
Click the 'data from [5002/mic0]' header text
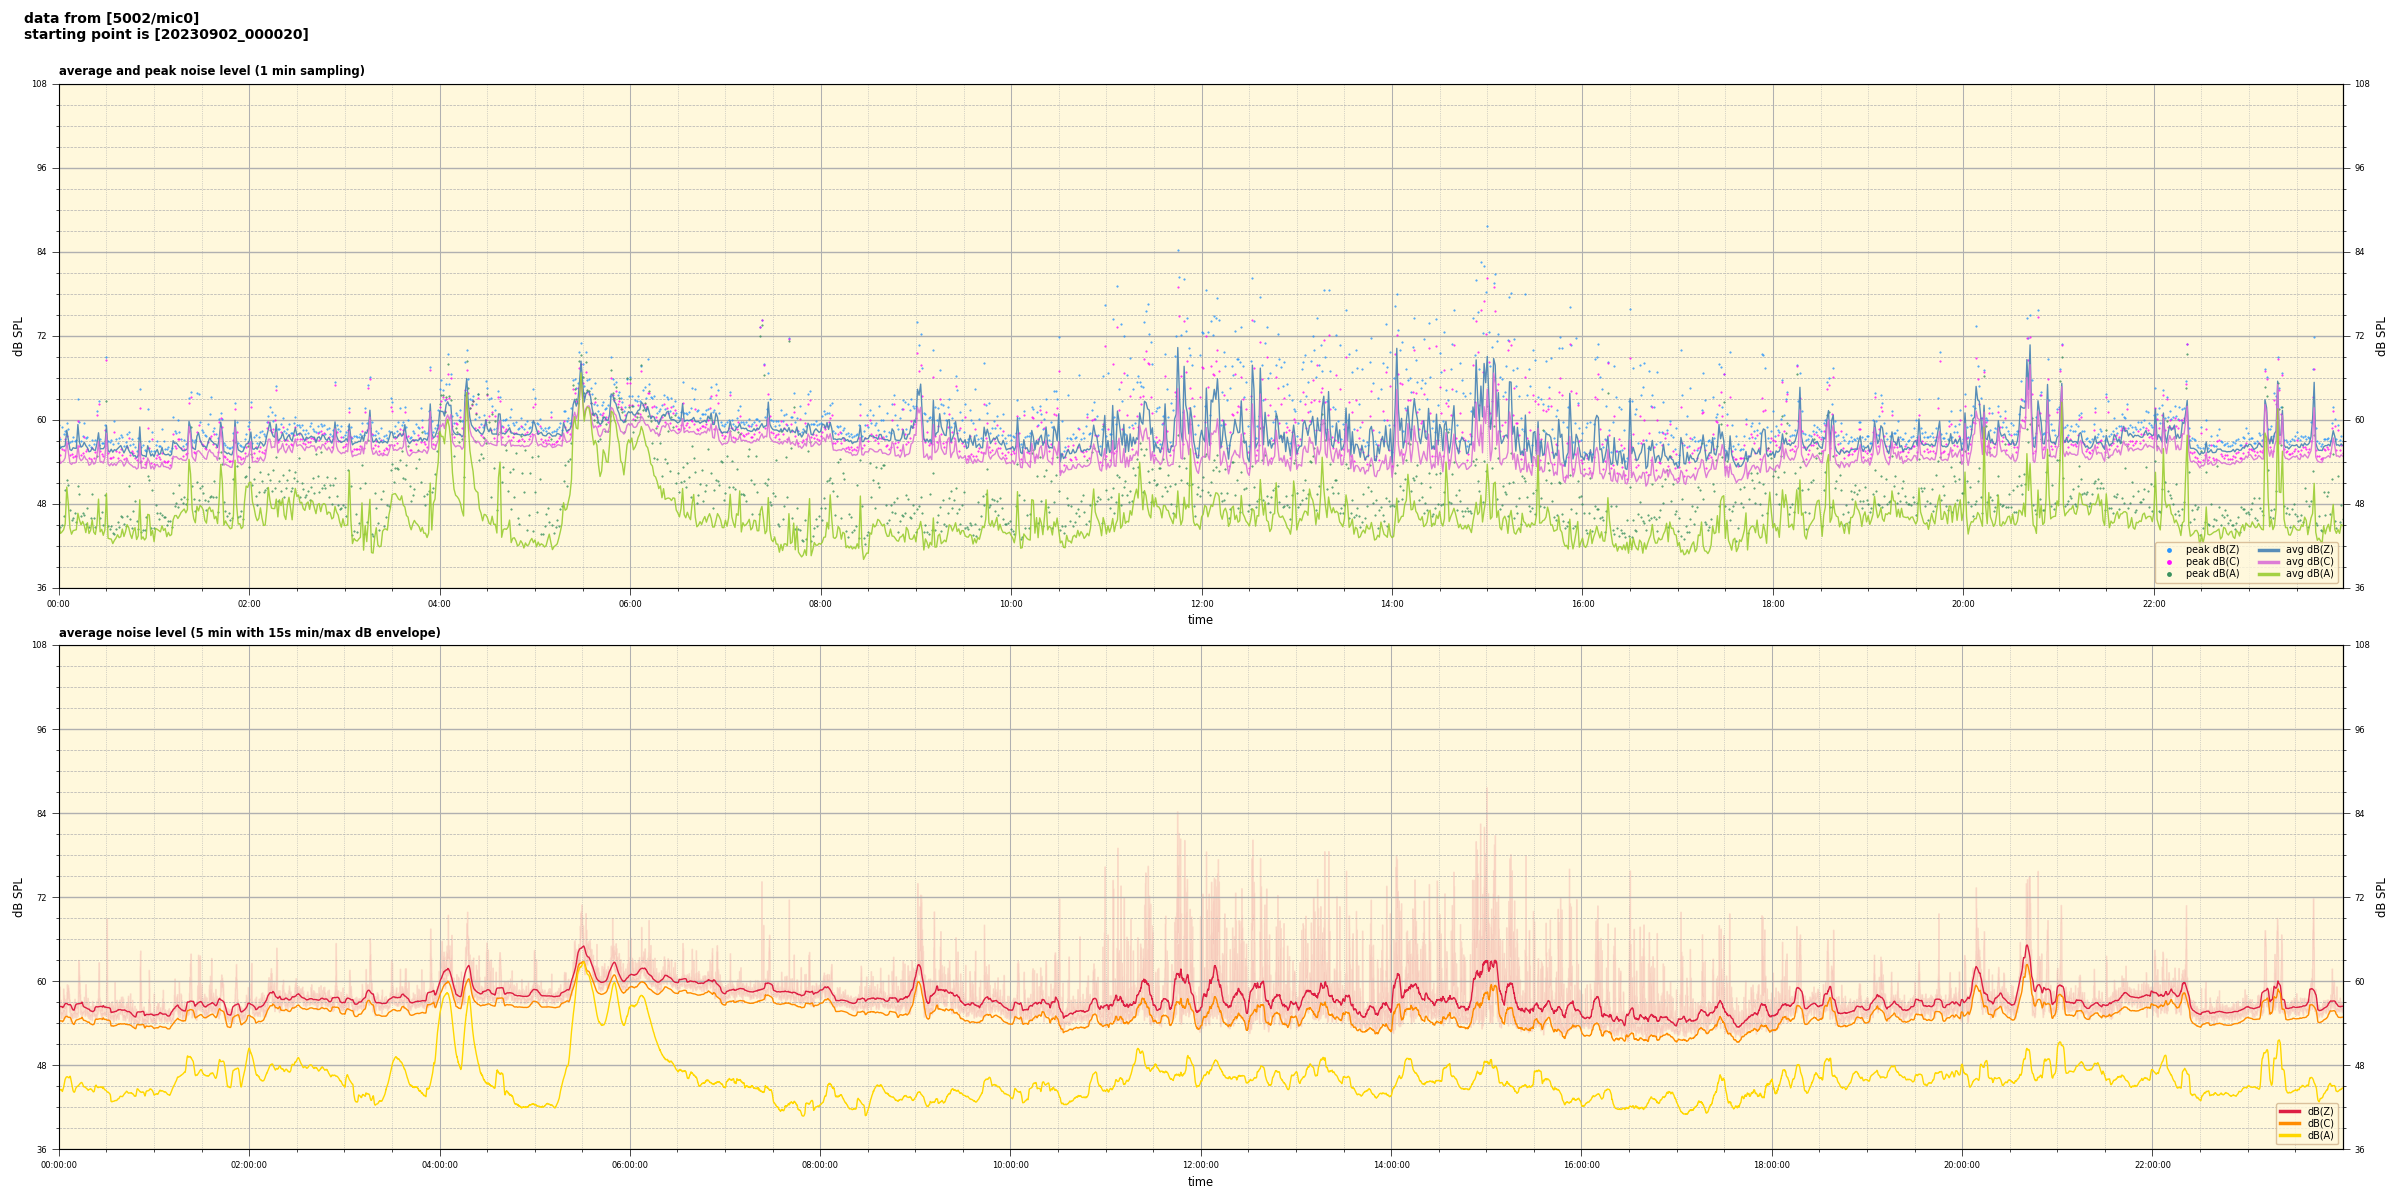[111, 18]
